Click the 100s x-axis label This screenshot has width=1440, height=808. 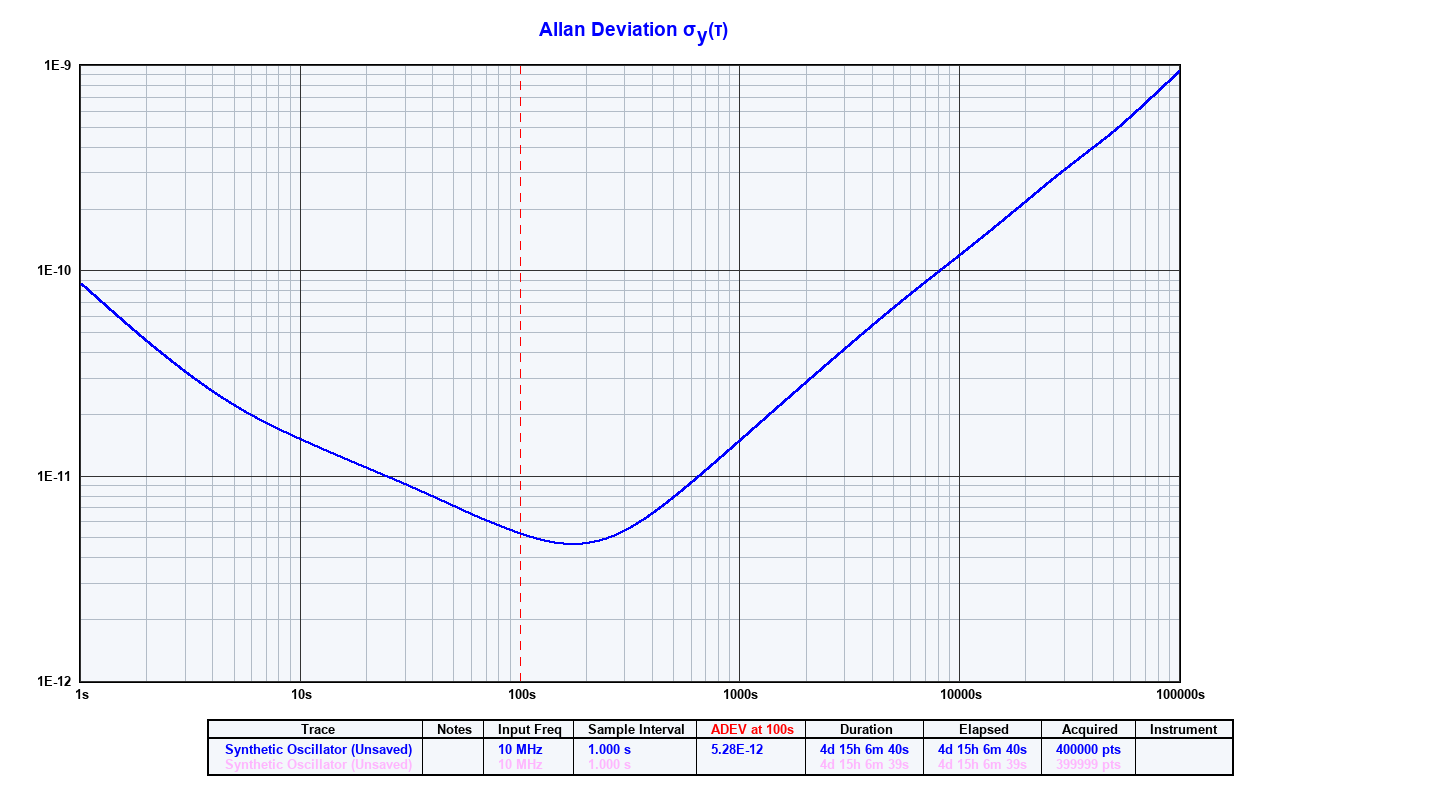(521, 694)
